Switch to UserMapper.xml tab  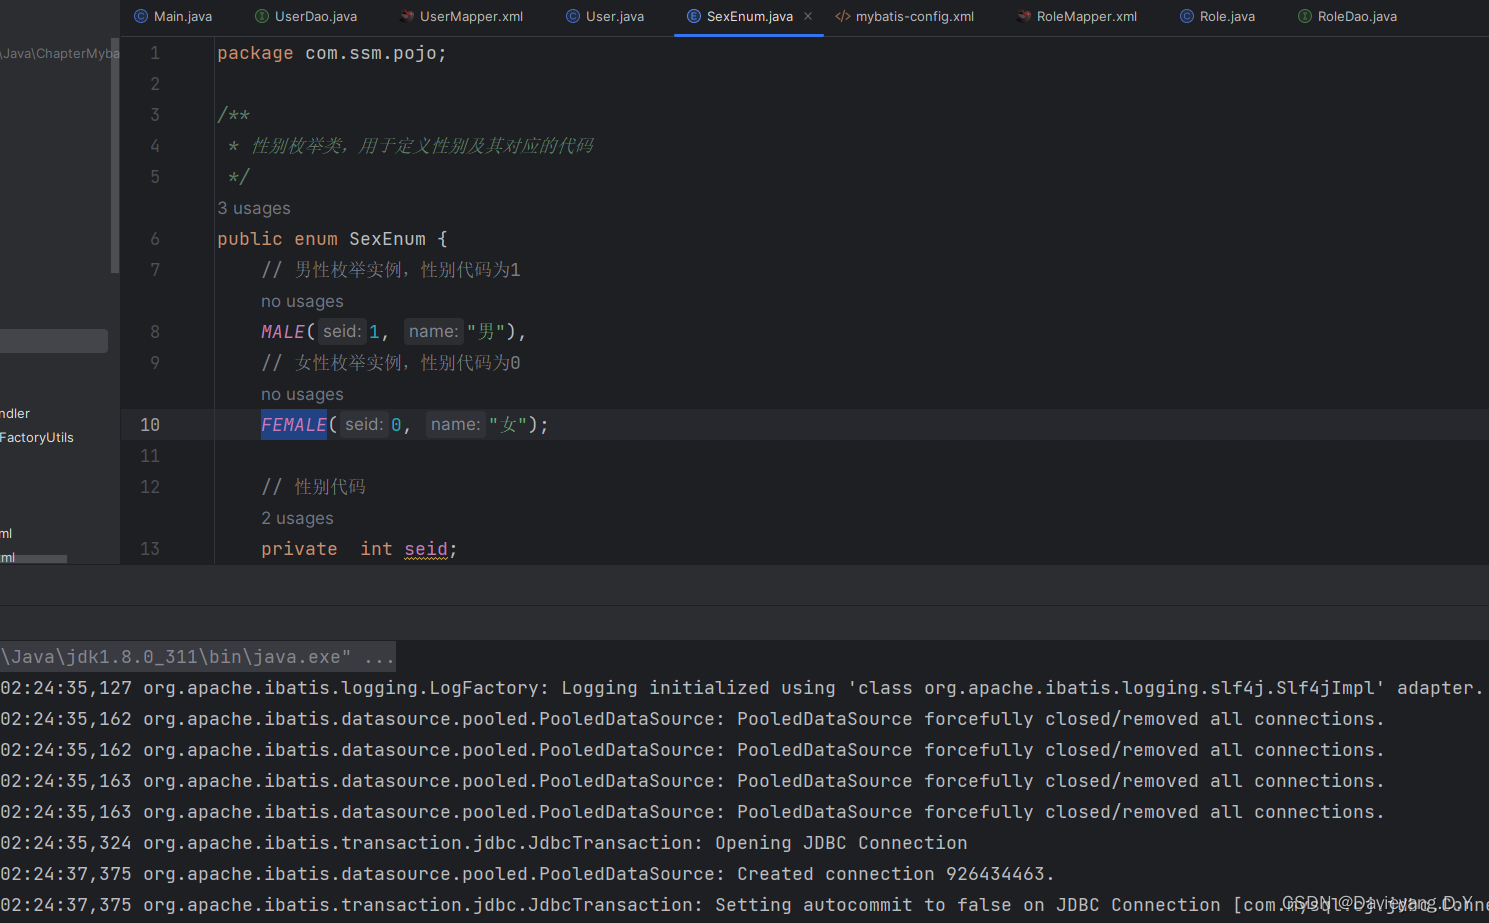coord(461,17)
